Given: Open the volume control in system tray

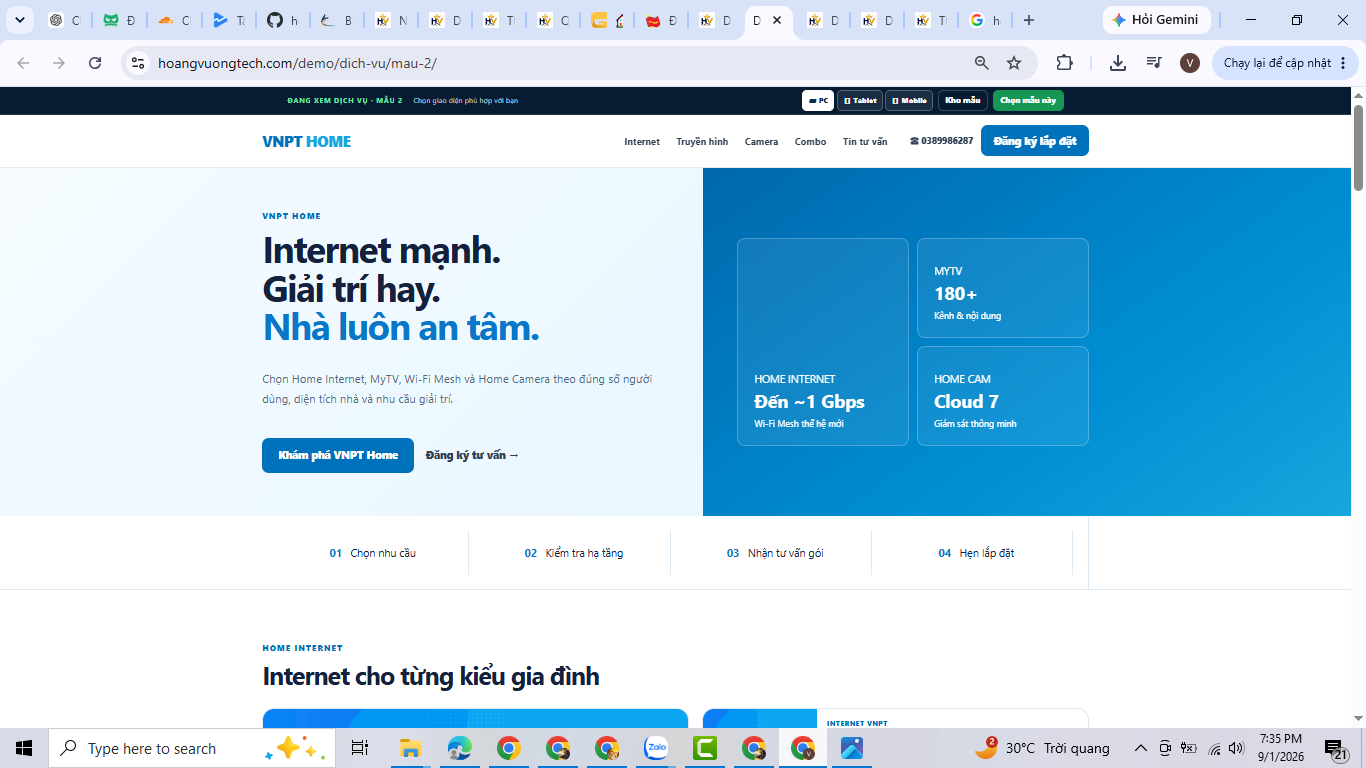Looking at the screenshot, I should pos(1236,748).
